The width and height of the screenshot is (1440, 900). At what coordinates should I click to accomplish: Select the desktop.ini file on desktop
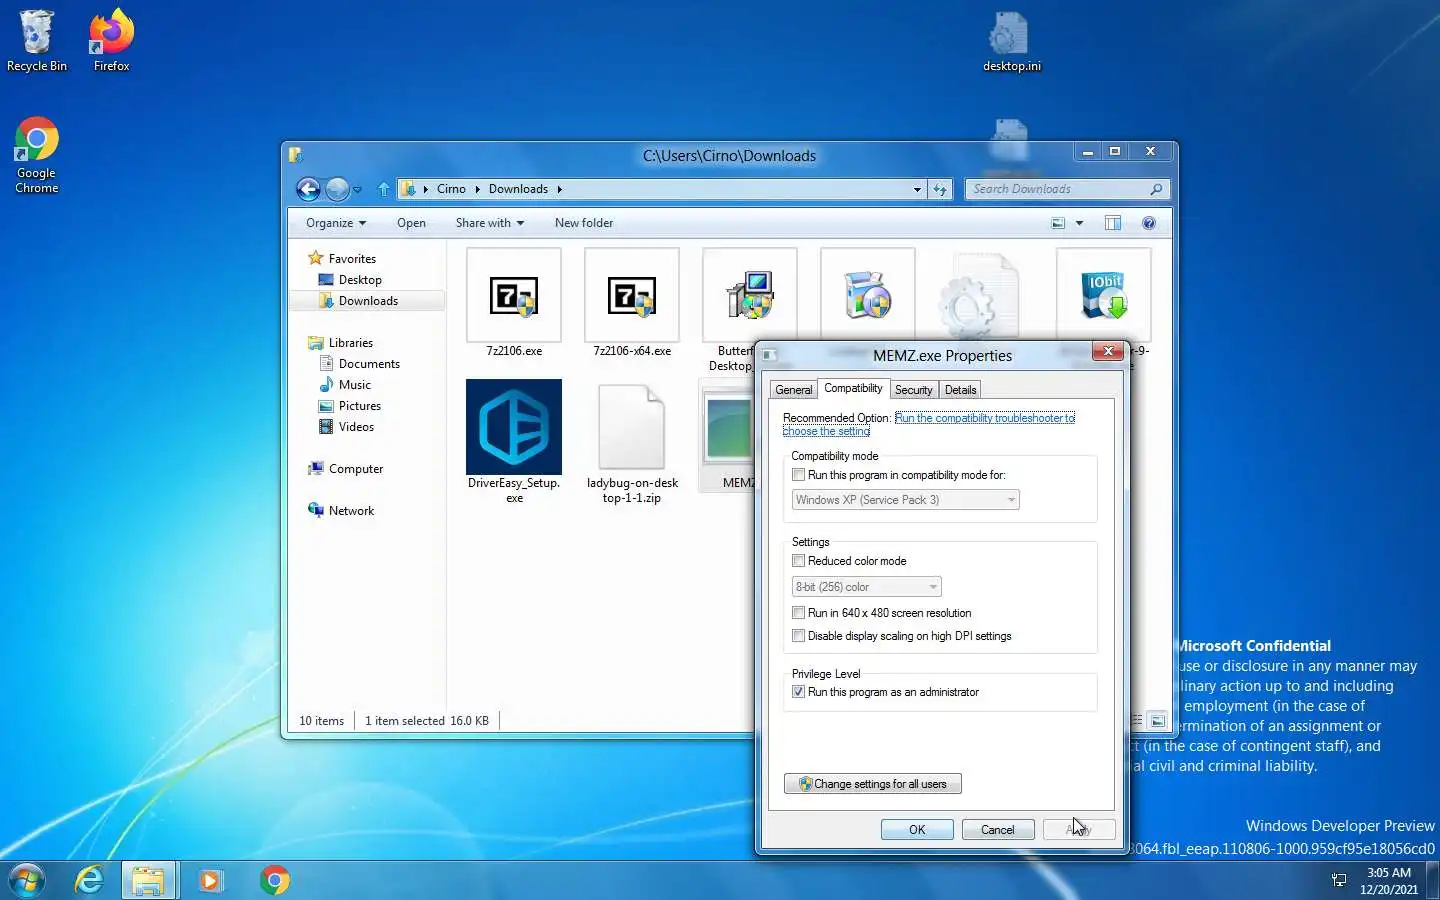point(1011,42)
